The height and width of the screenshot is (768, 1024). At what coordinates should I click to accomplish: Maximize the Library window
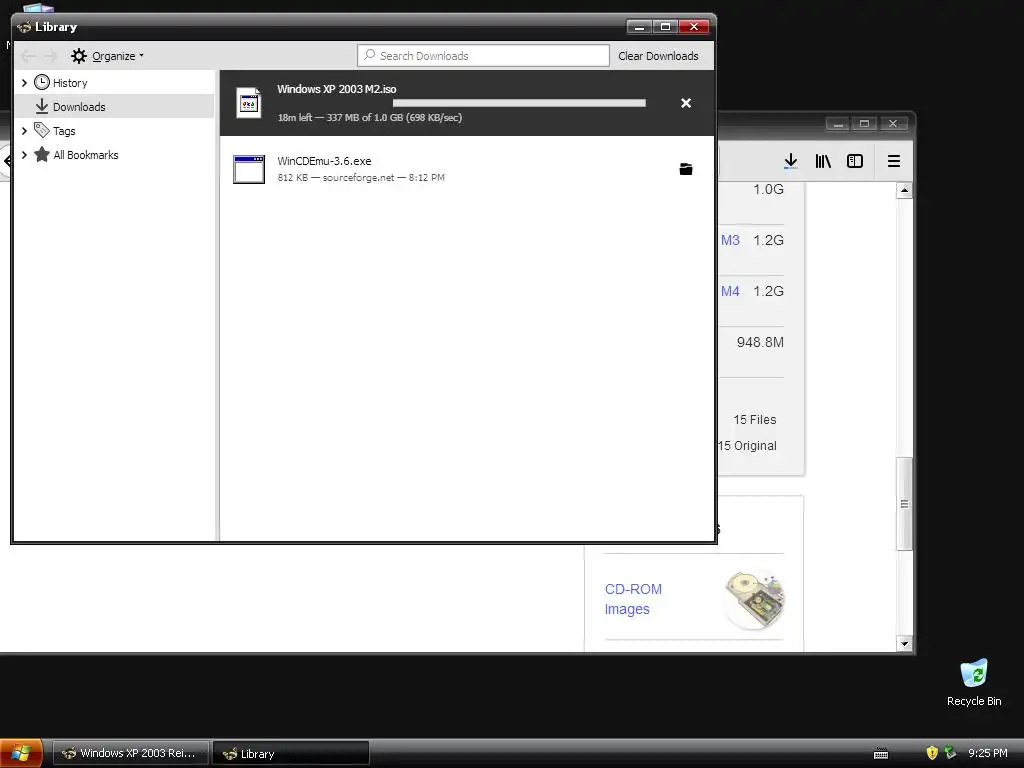[665, 27]
